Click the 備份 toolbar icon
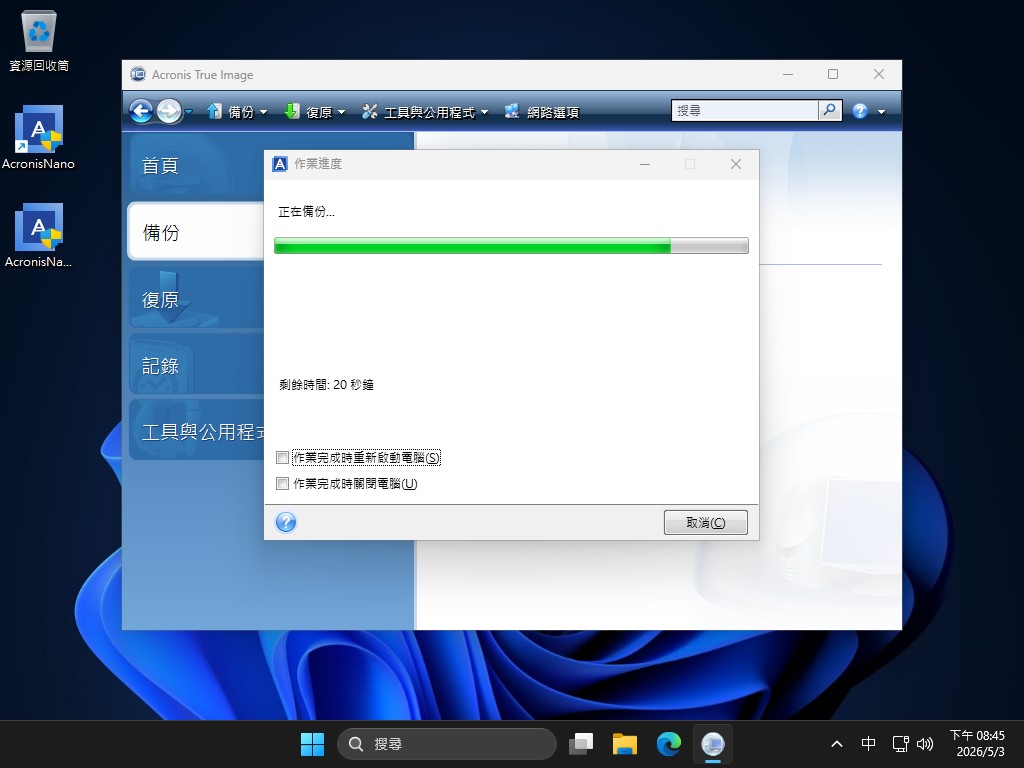Screen dimensions: 1024x768 tap(214, 112)
